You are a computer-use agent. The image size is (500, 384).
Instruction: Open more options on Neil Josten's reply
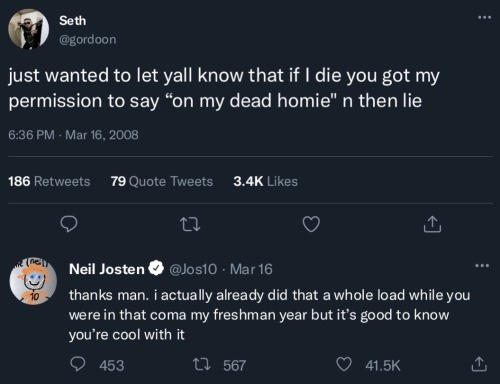click(x=482, y=266)
